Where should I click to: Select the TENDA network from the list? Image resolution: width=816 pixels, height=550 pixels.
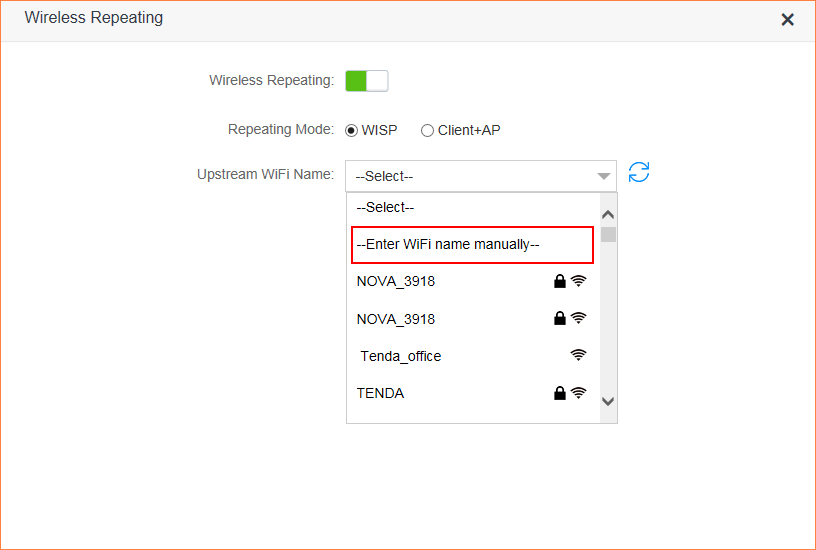click(381, 393)
